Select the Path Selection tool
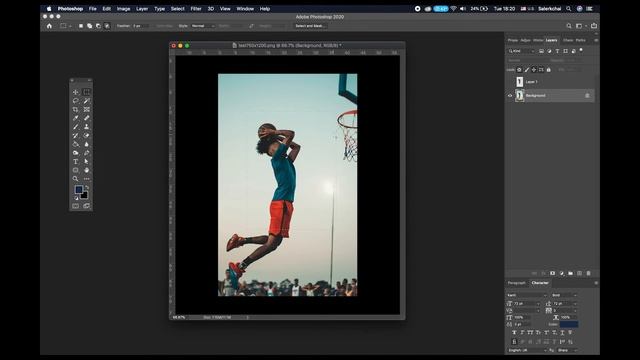The image size is (640, 360). 87,162
